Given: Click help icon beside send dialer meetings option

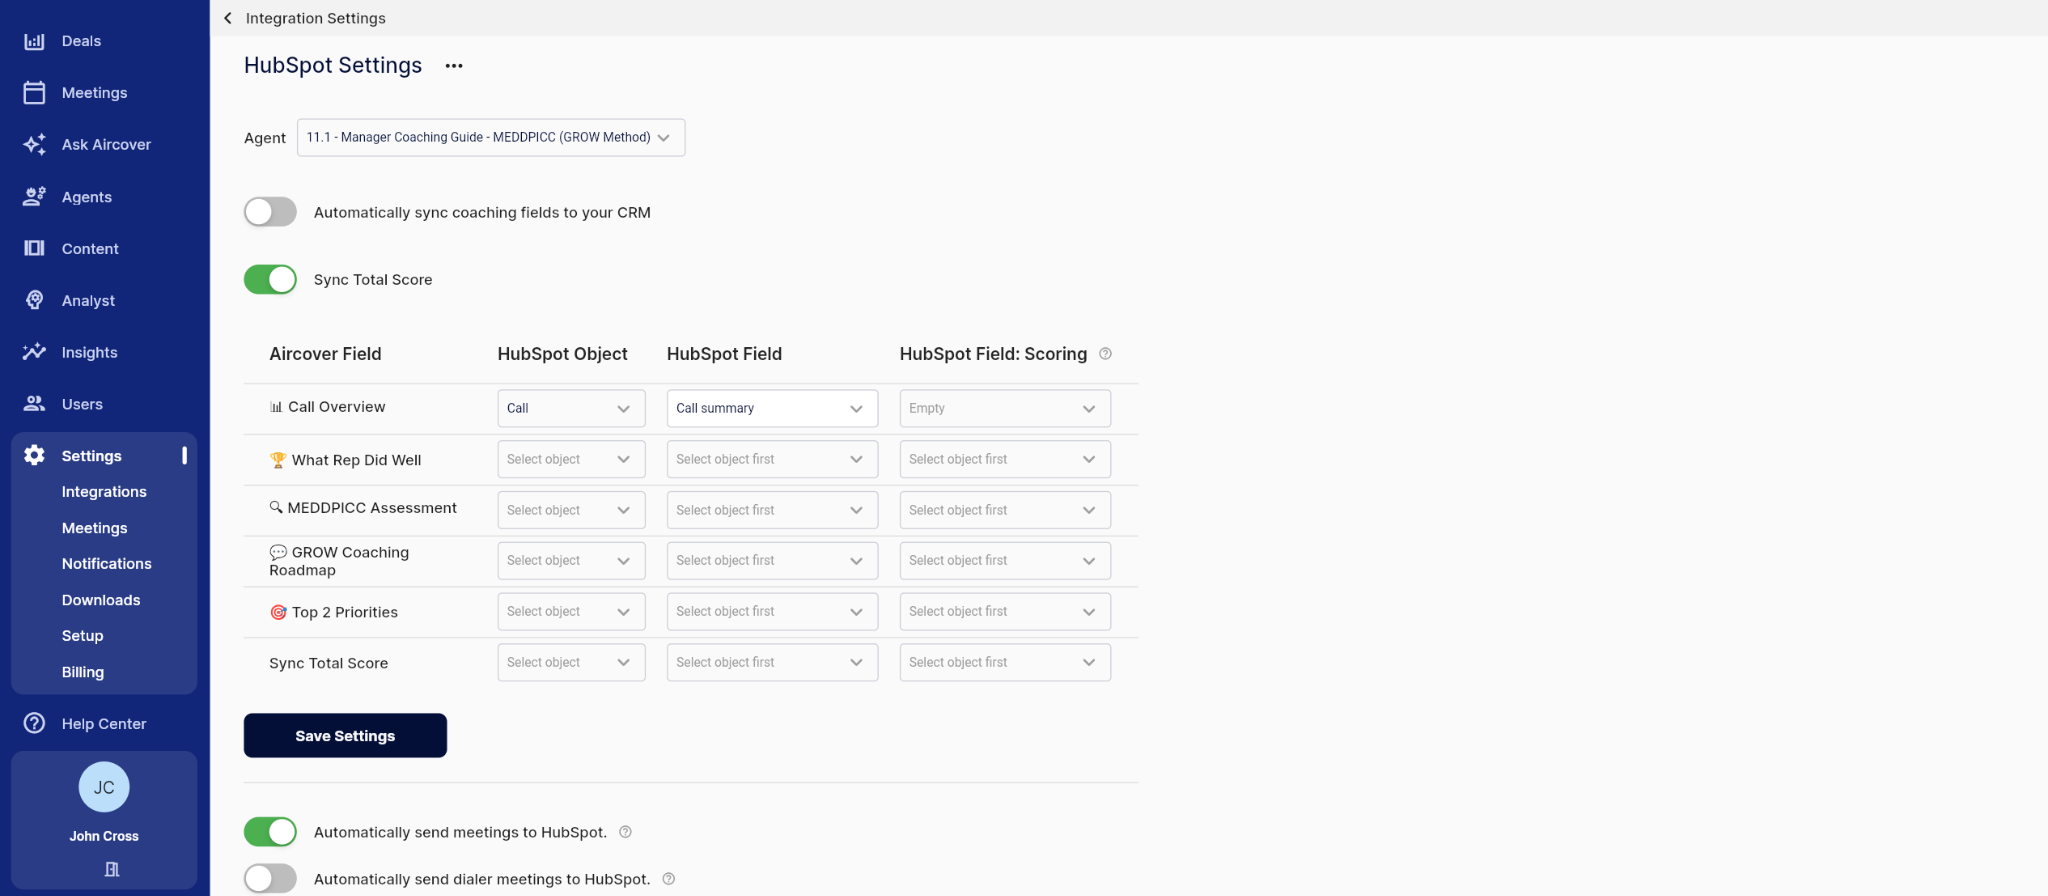Looking at the screenshot, I should (x=669, y=879).
